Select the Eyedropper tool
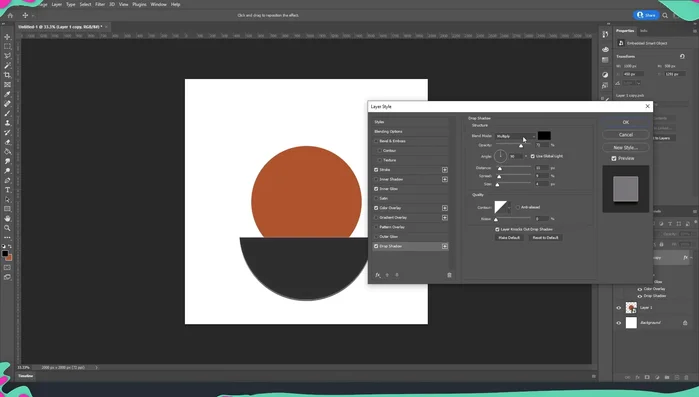Image resolution: width=699 pixels, height=397 pixels. pos(7,94)
